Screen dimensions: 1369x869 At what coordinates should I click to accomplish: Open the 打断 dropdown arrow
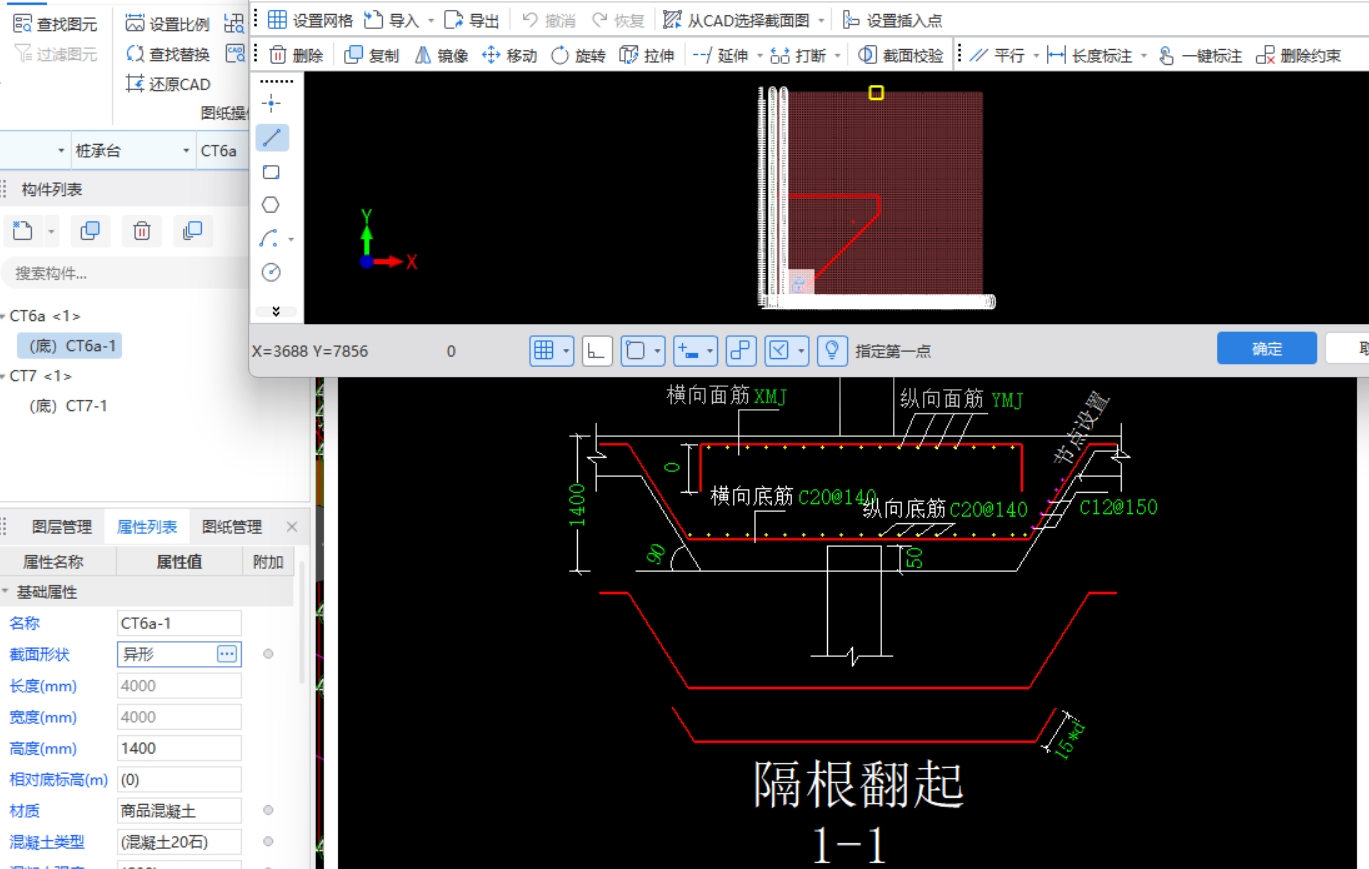837,55
